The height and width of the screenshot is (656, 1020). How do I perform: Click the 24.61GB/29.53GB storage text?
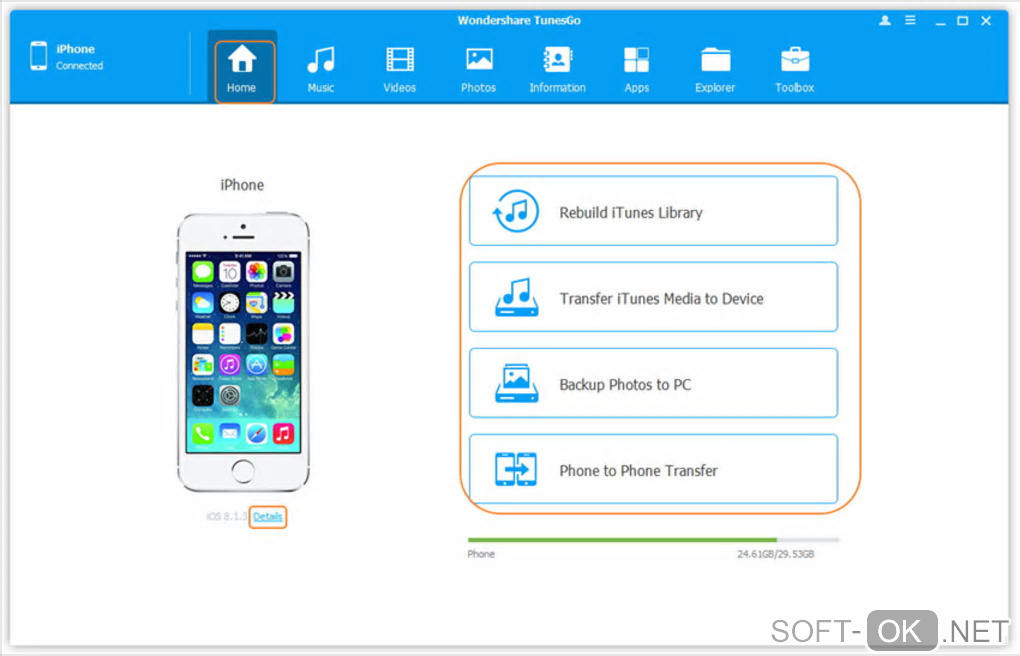pos(775,554)
